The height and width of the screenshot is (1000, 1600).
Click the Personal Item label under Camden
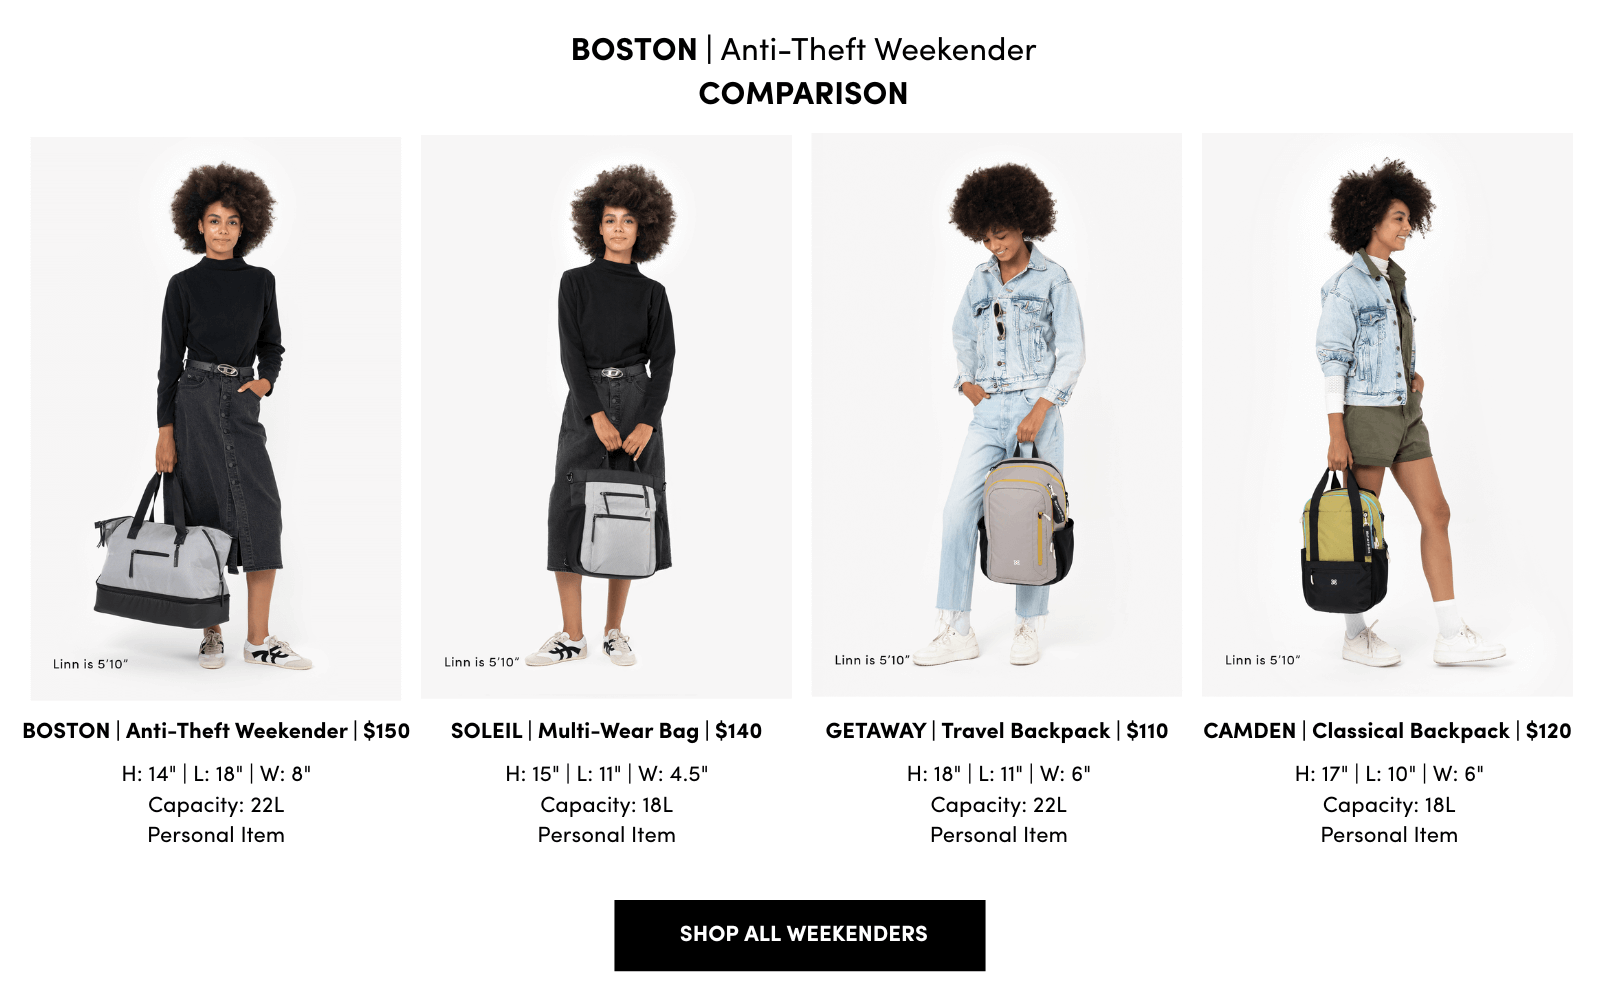[x=1389, y=835]
